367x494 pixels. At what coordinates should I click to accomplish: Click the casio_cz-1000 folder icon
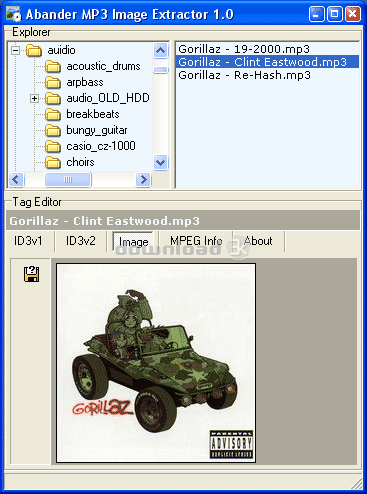(x=53, y=146)
